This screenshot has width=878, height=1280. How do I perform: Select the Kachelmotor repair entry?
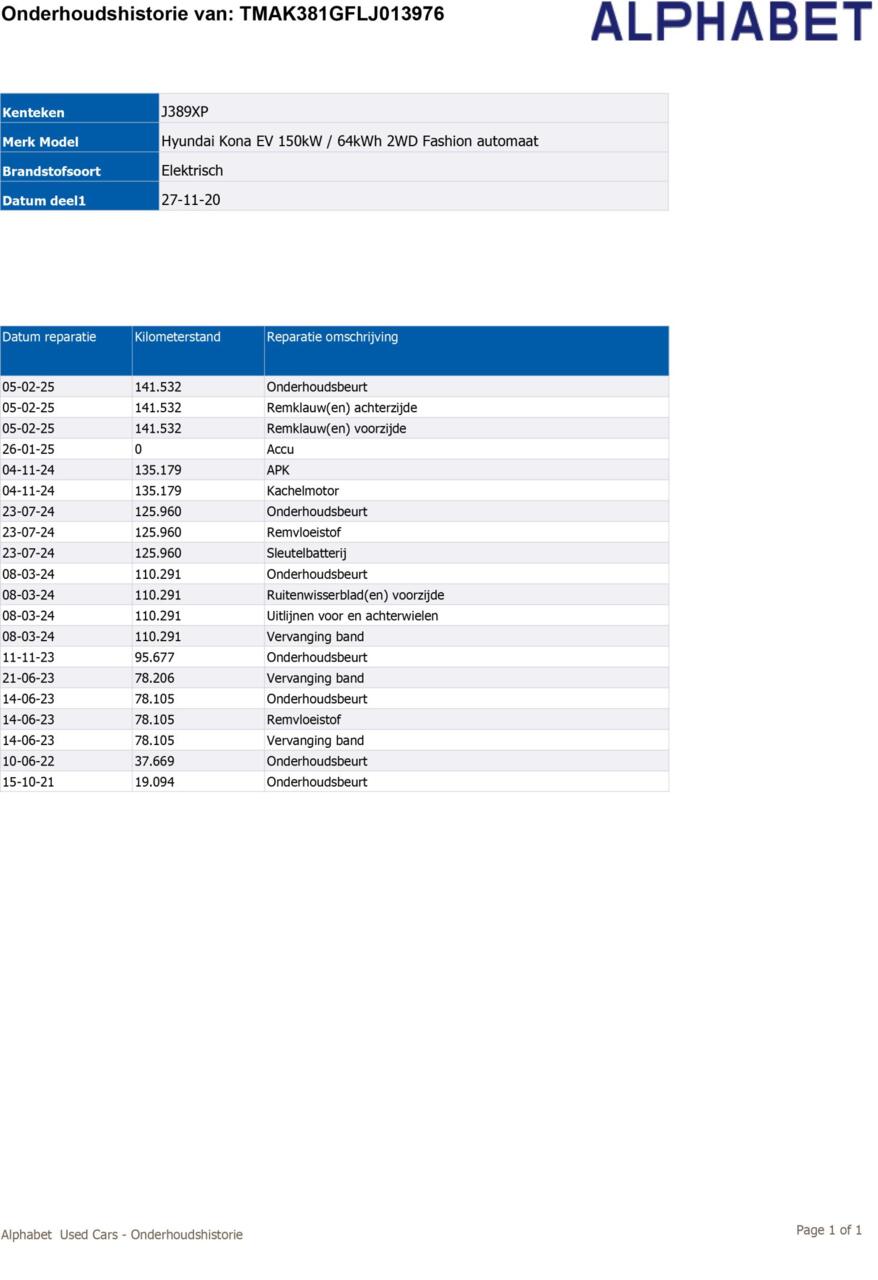coord(302,491)
